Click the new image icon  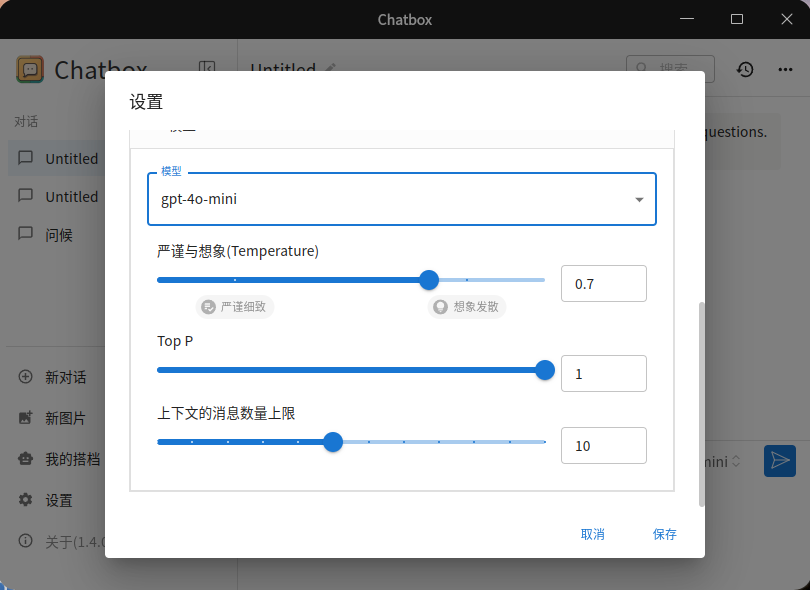coord(25,417)
